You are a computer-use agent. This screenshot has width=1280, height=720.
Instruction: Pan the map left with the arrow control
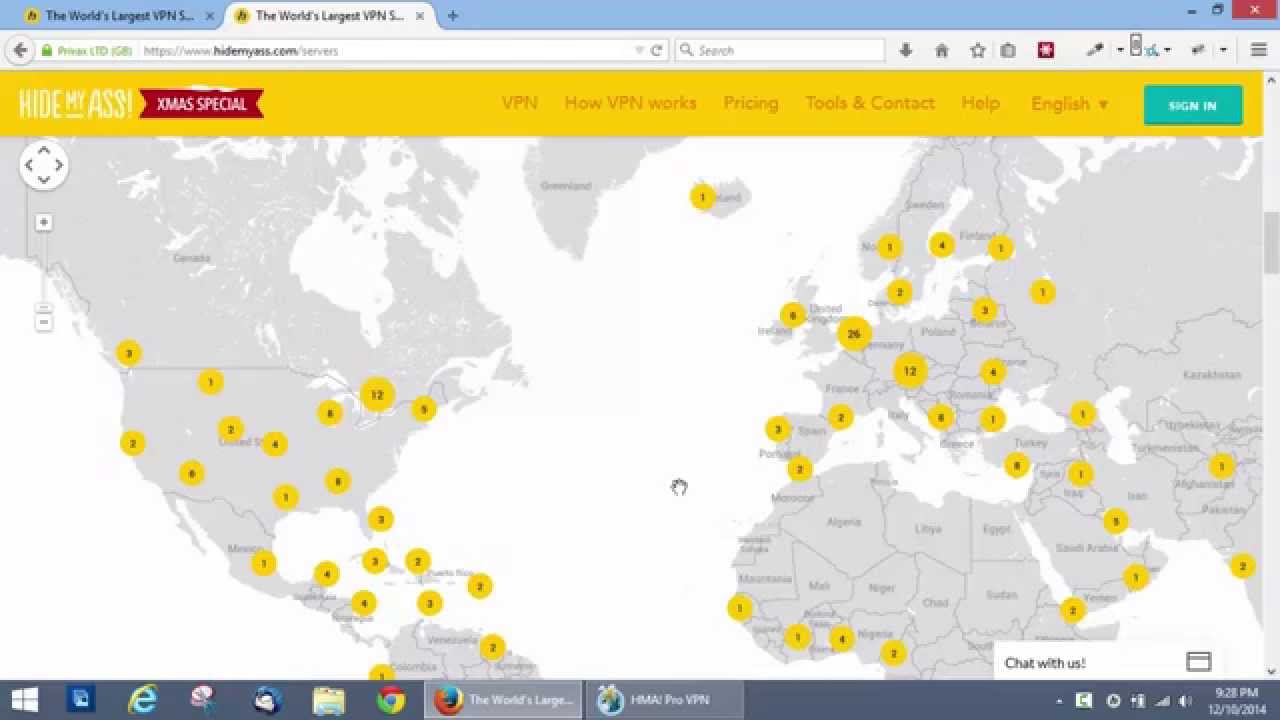28,166
